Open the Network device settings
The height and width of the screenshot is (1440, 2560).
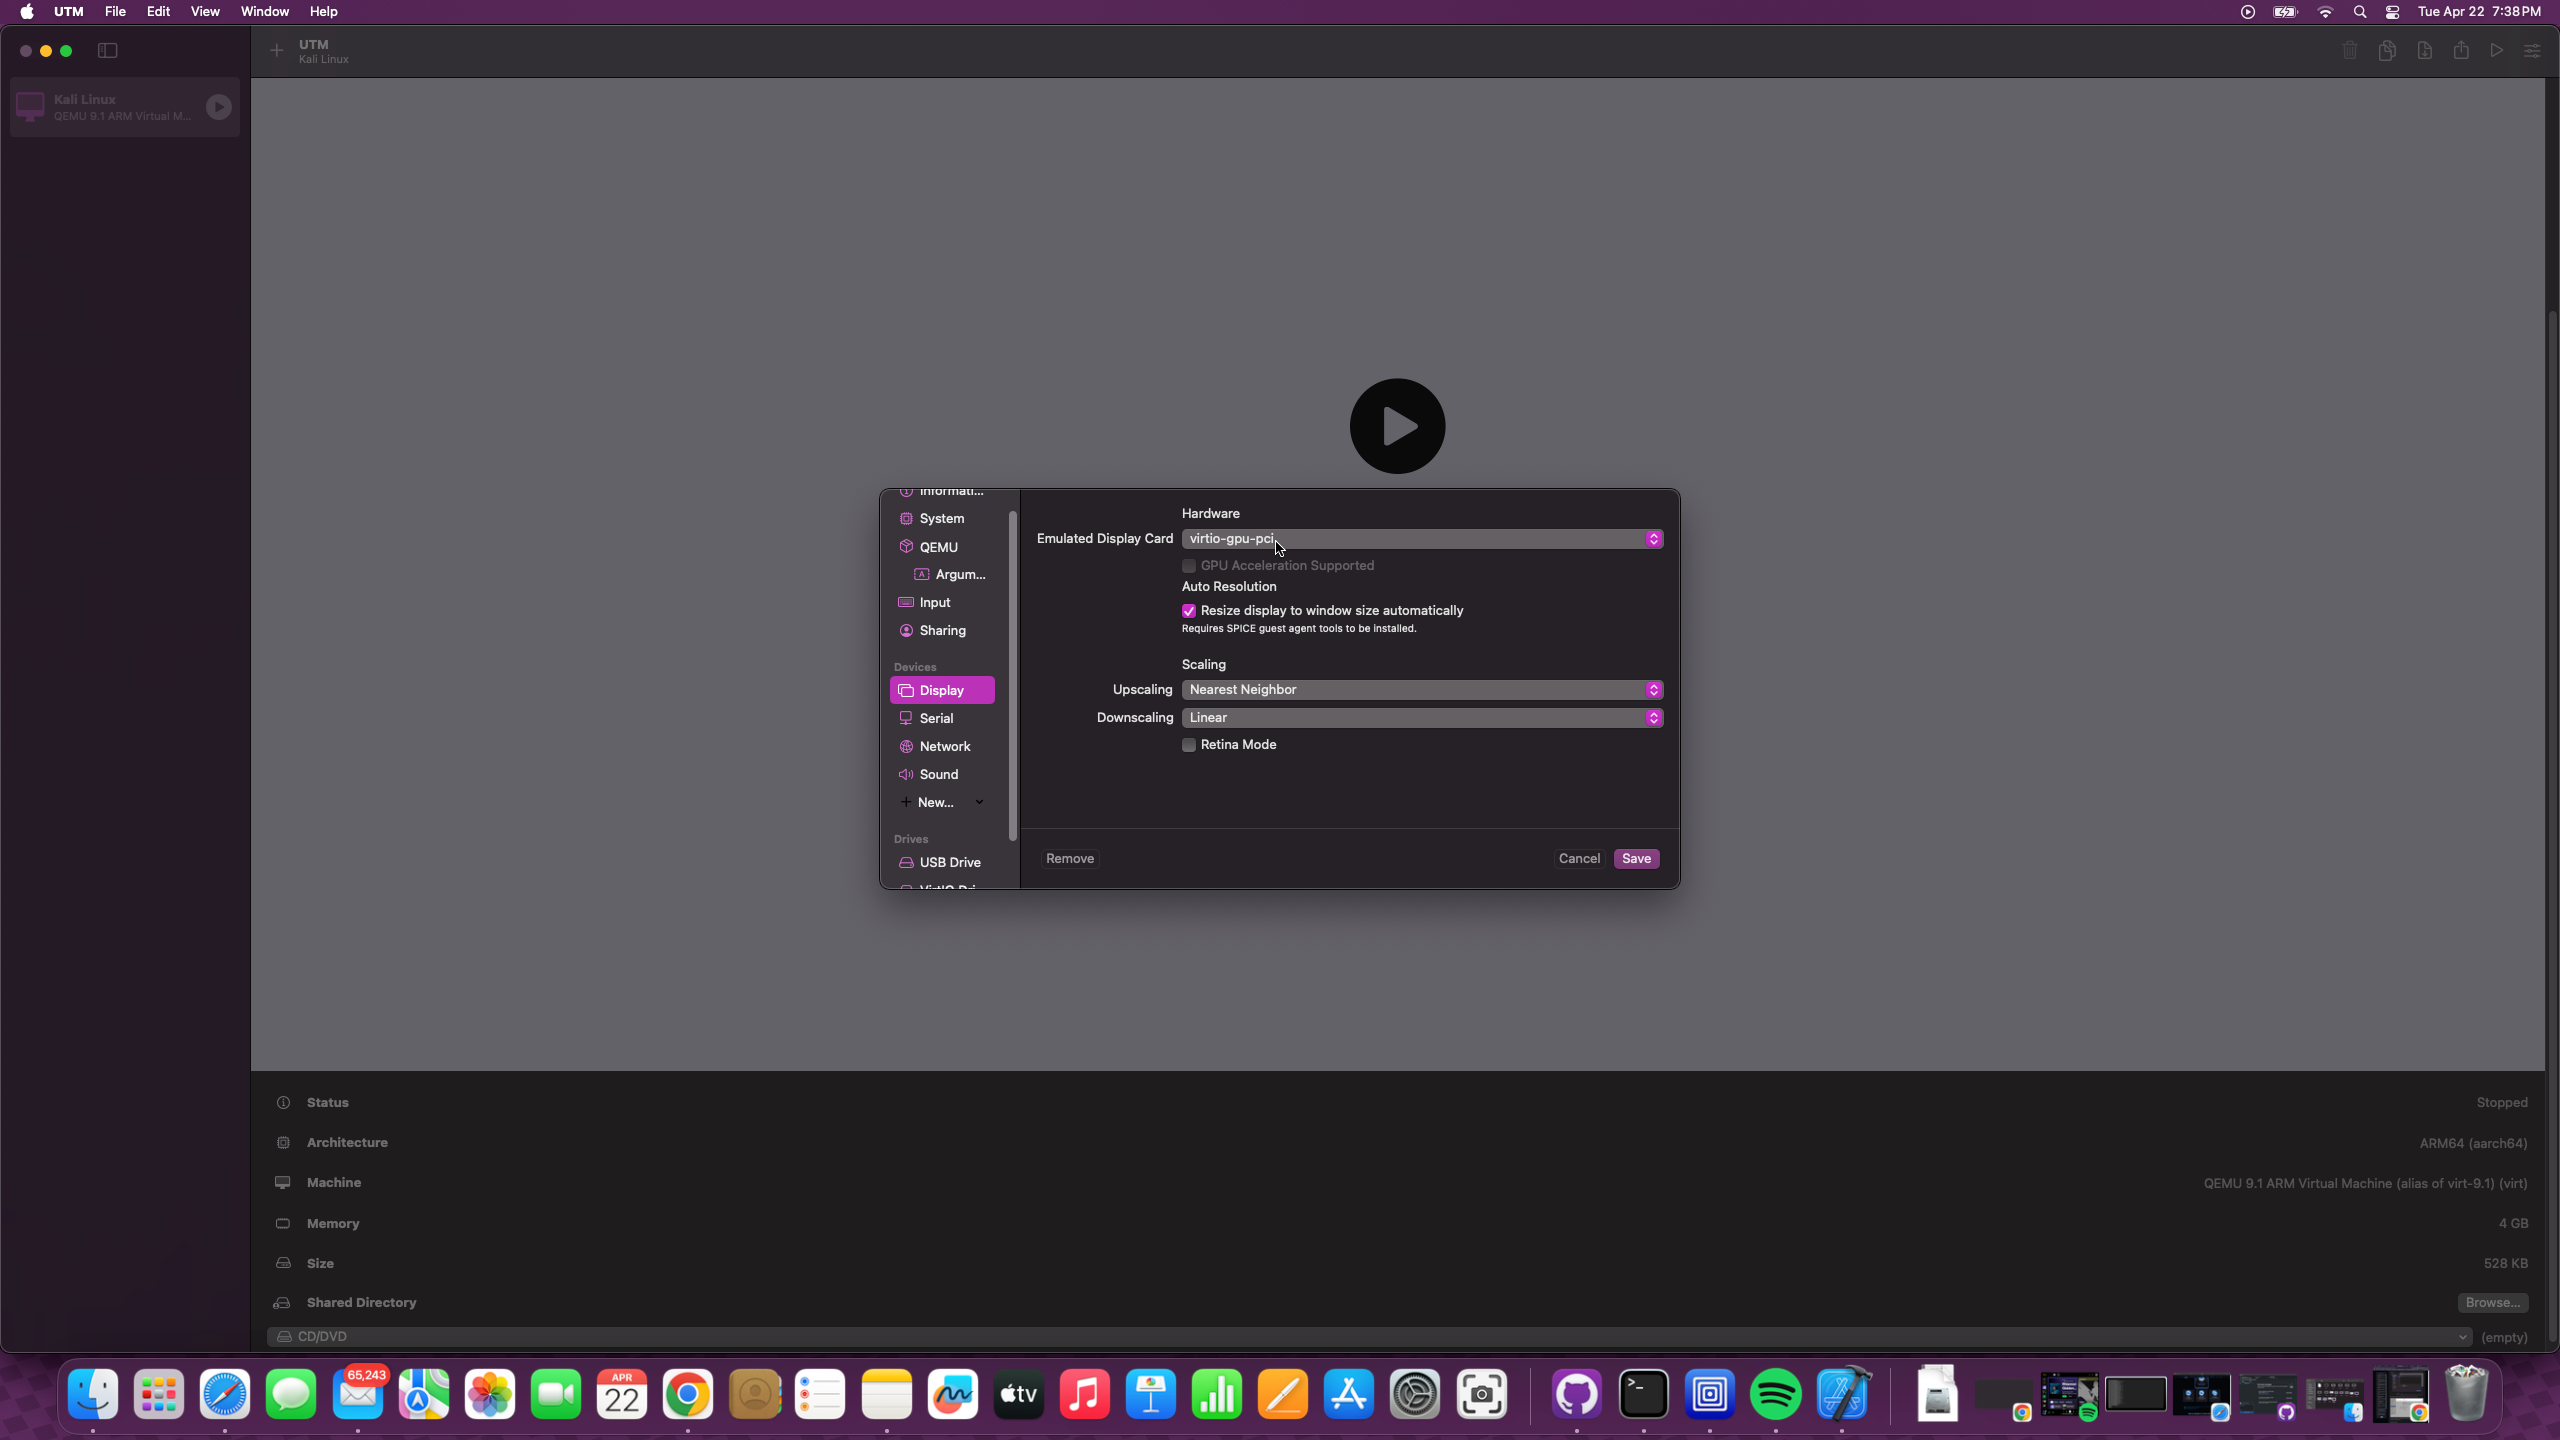944,746
